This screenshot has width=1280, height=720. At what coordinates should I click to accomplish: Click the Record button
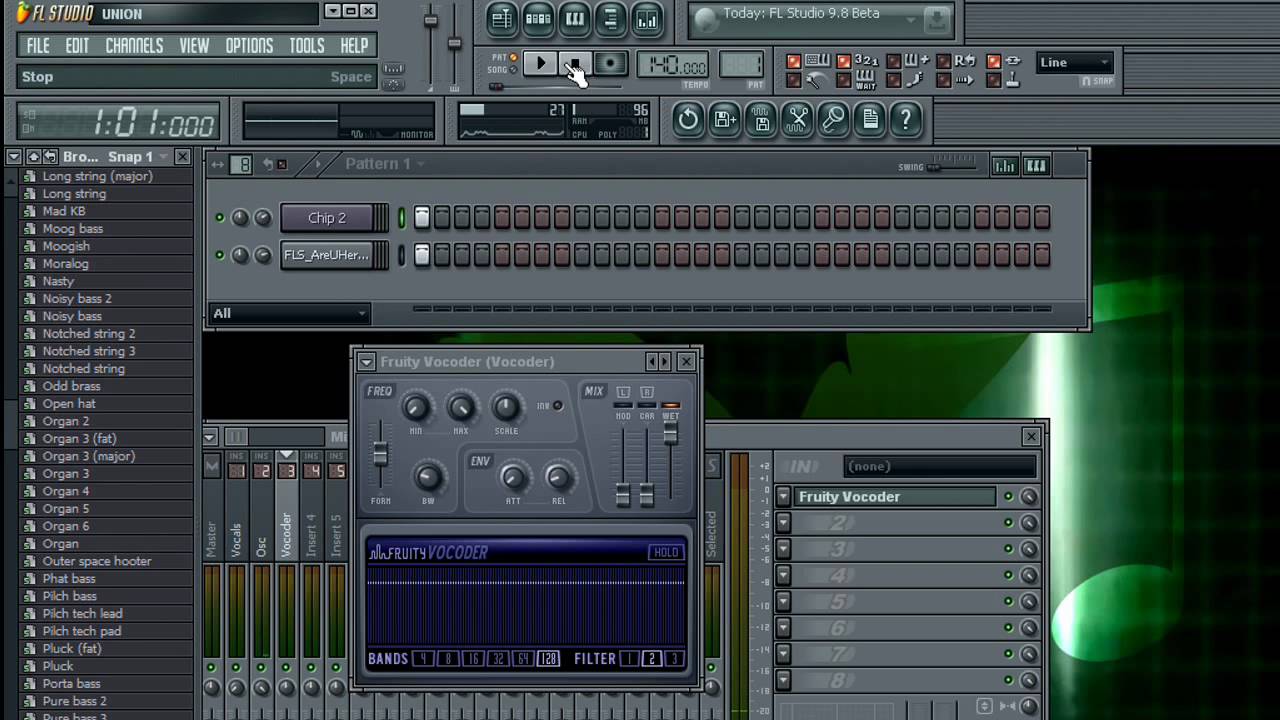coord(610,64)
